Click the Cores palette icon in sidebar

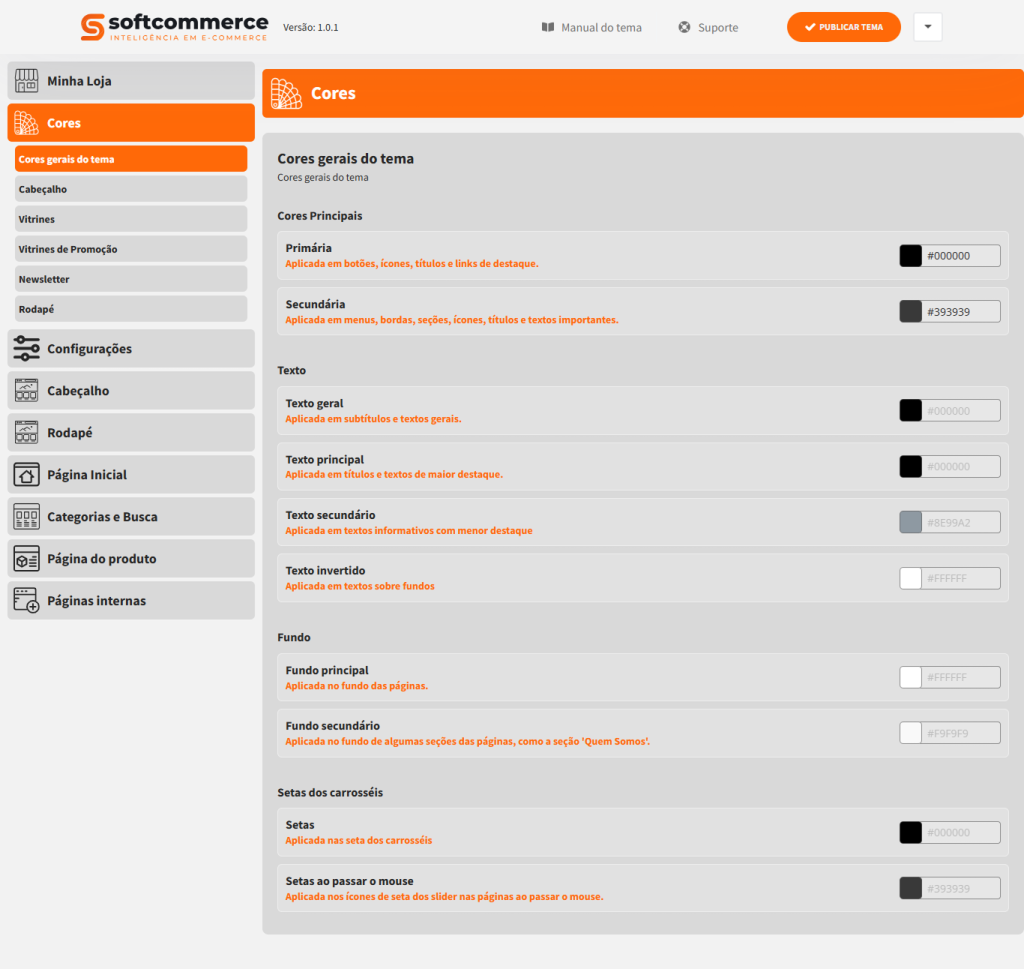pyautogui.click(x=26, y=123)
